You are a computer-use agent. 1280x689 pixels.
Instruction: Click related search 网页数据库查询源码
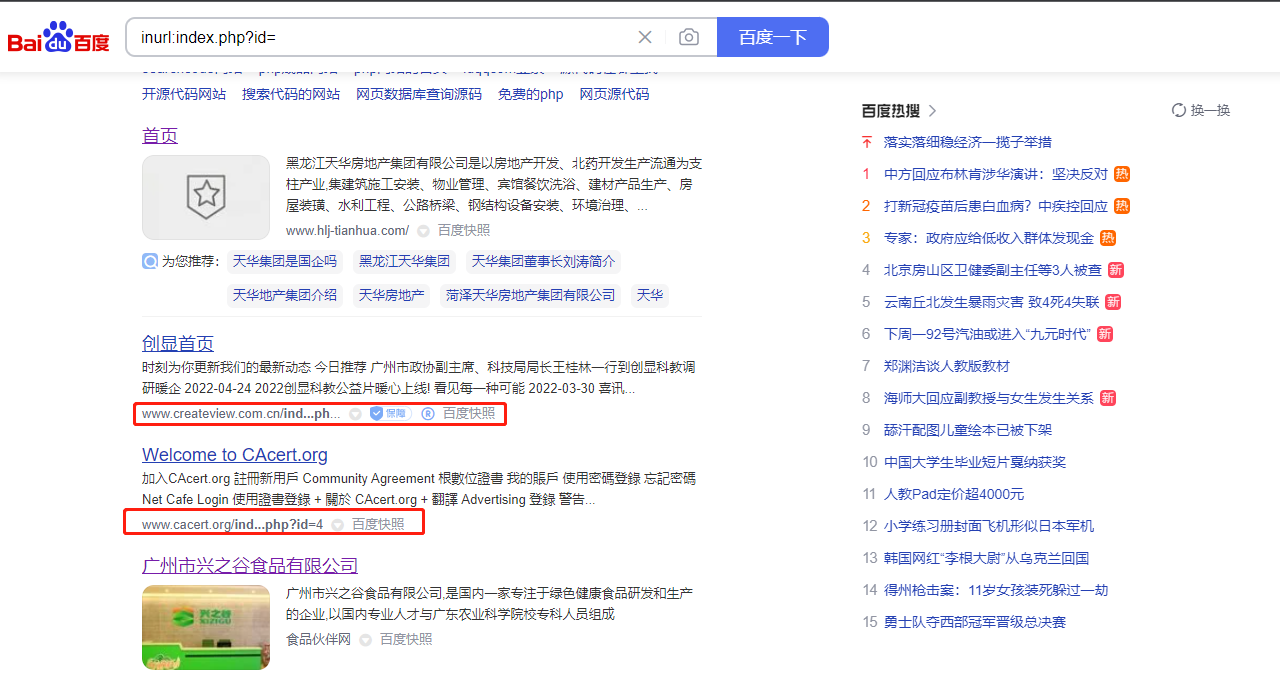pos(419,94)
